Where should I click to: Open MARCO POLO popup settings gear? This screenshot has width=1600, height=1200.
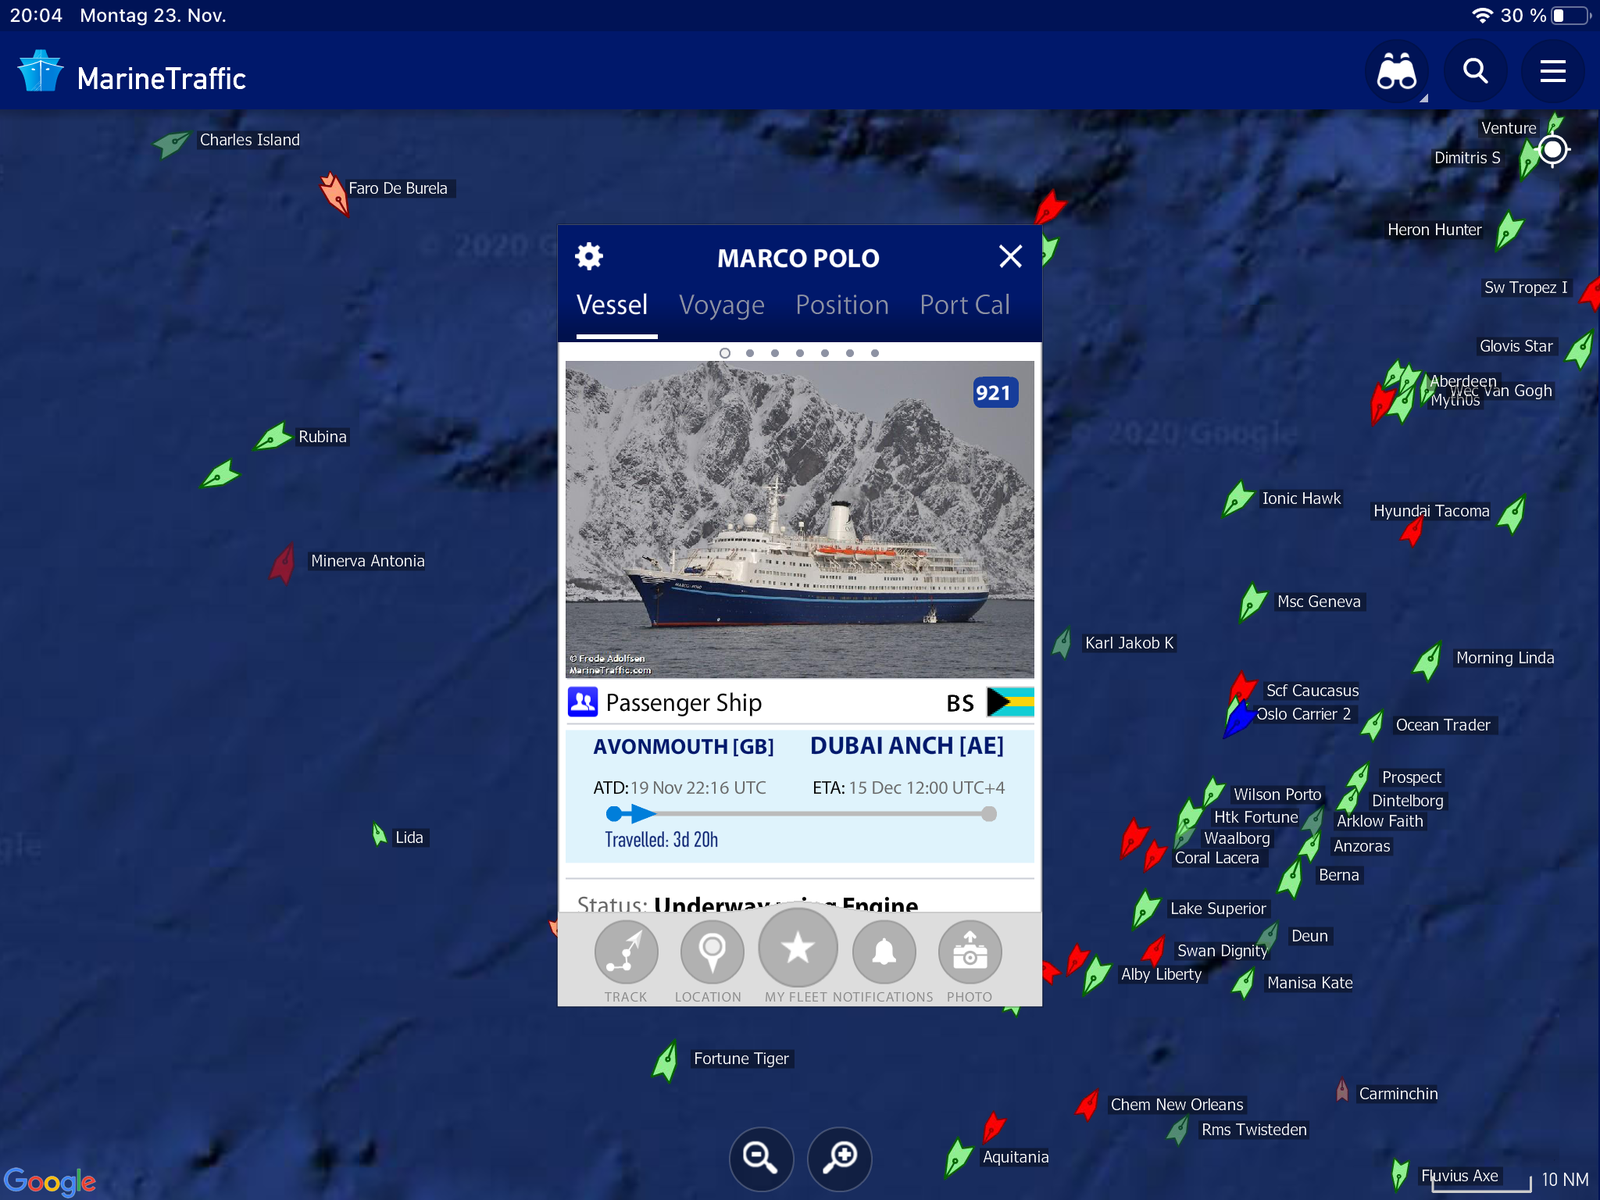tap(589, 257)
